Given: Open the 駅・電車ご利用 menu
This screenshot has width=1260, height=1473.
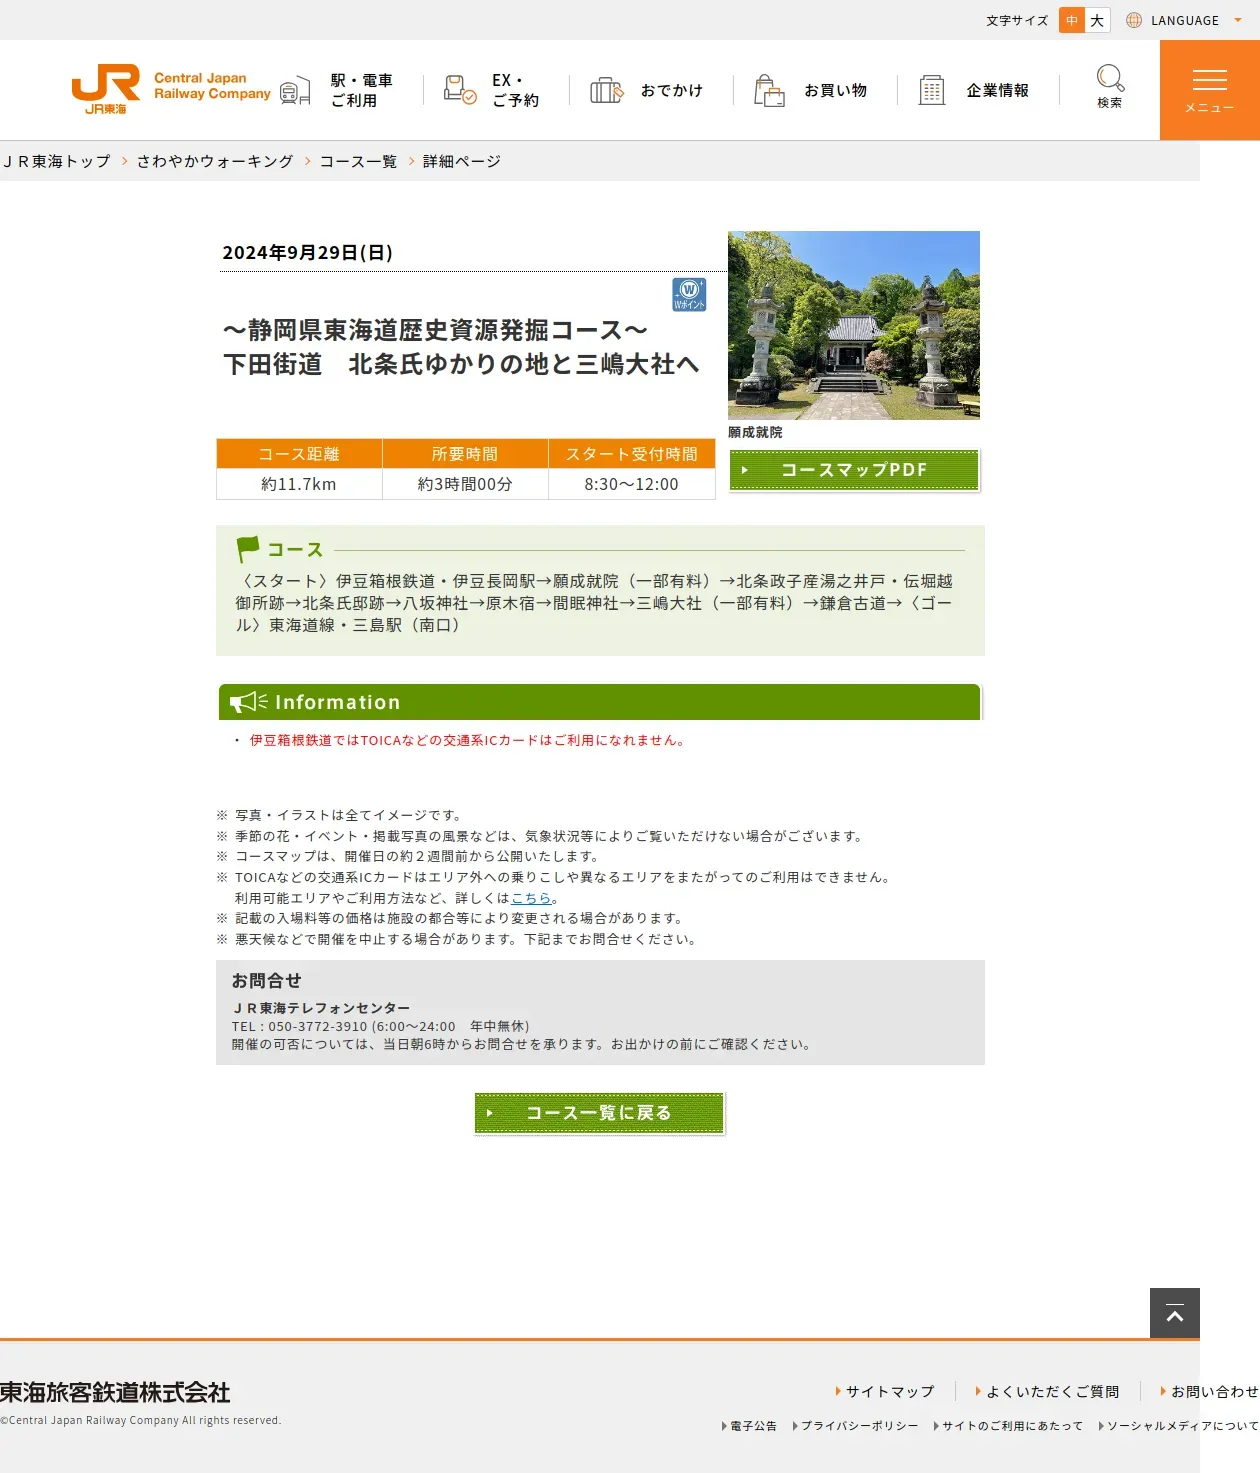Looking at the screenshot, I should (x=362, y=90).
